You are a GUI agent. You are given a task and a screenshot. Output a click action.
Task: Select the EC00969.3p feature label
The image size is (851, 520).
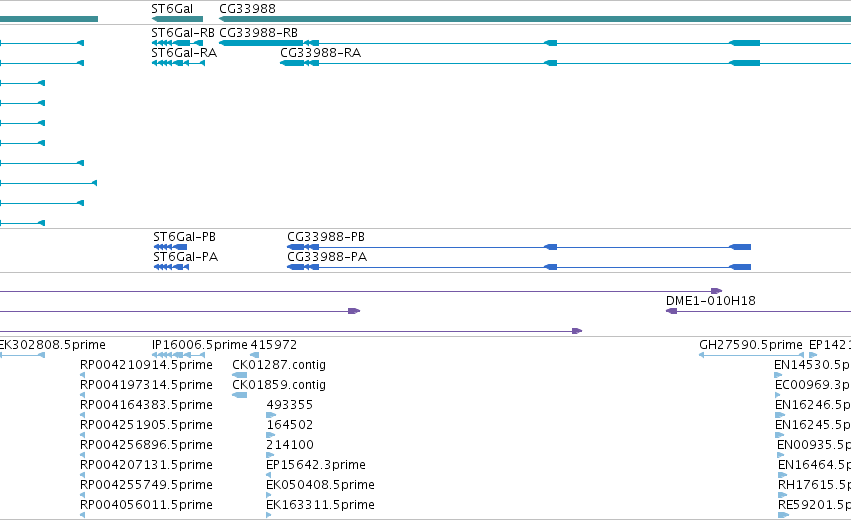tap(813, 385)
